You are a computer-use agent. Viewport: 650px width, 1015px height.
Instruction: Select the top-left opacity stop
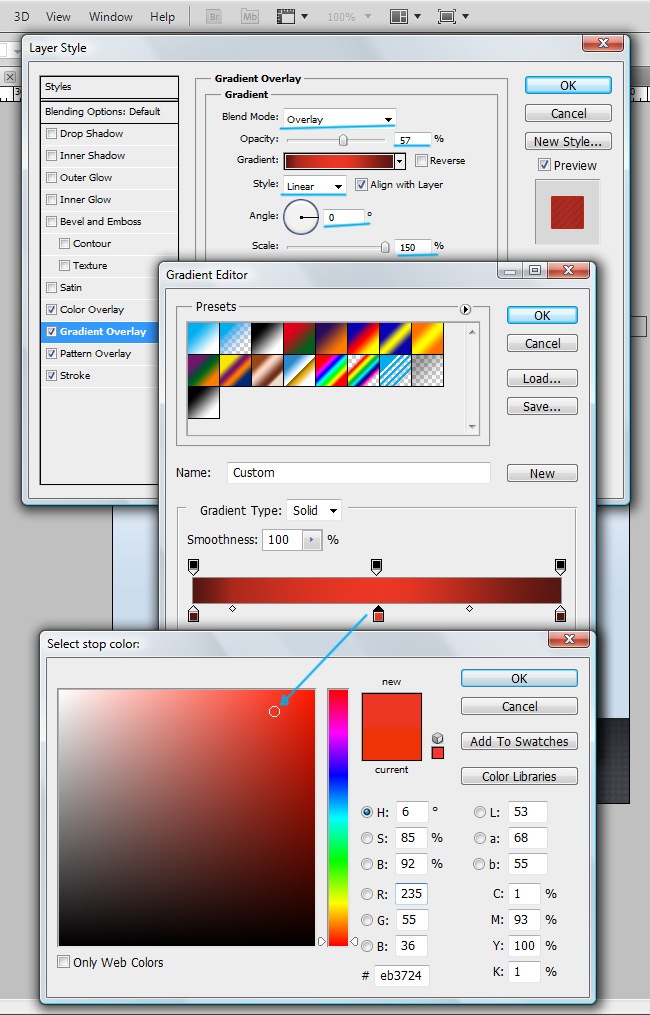pyautogui.click(x=193, y=567)
